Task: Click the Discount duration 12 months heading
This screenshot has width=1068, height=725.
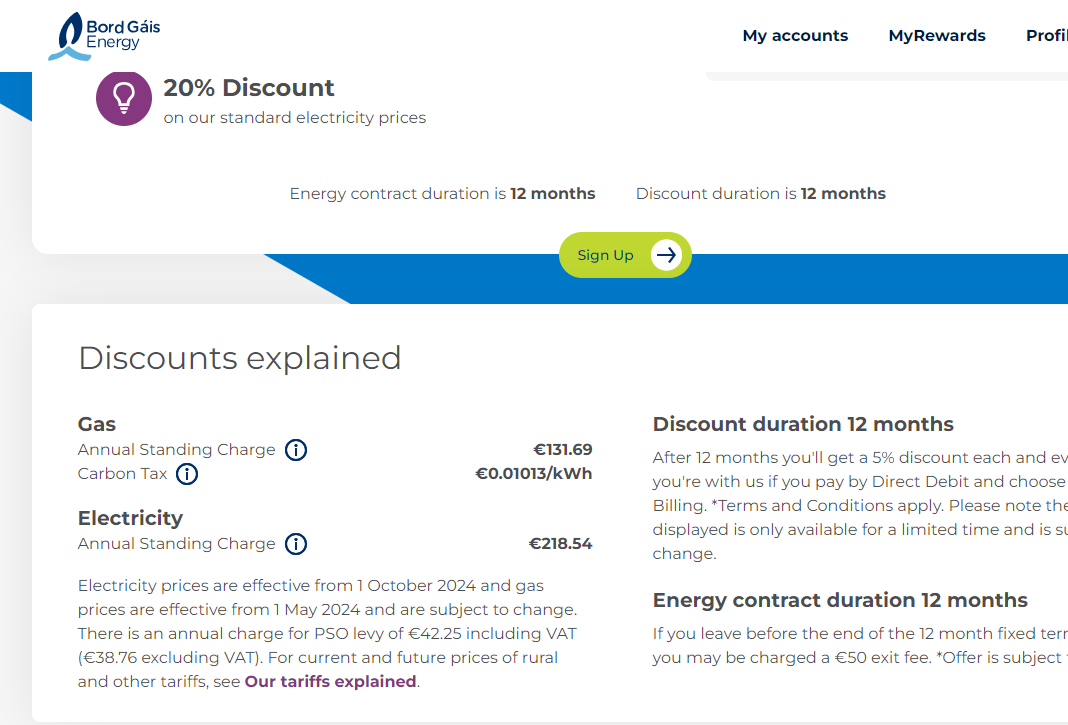Action: tap(803, 424)
